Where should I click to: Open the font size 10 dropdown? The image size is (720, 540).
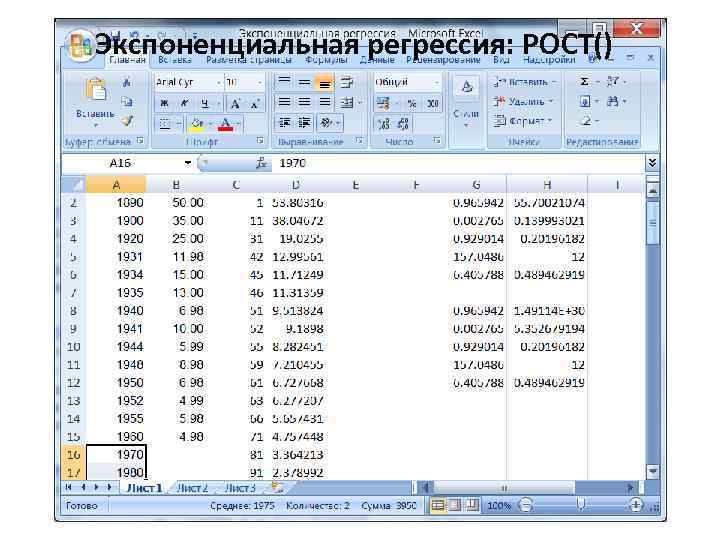pos(259,83)
